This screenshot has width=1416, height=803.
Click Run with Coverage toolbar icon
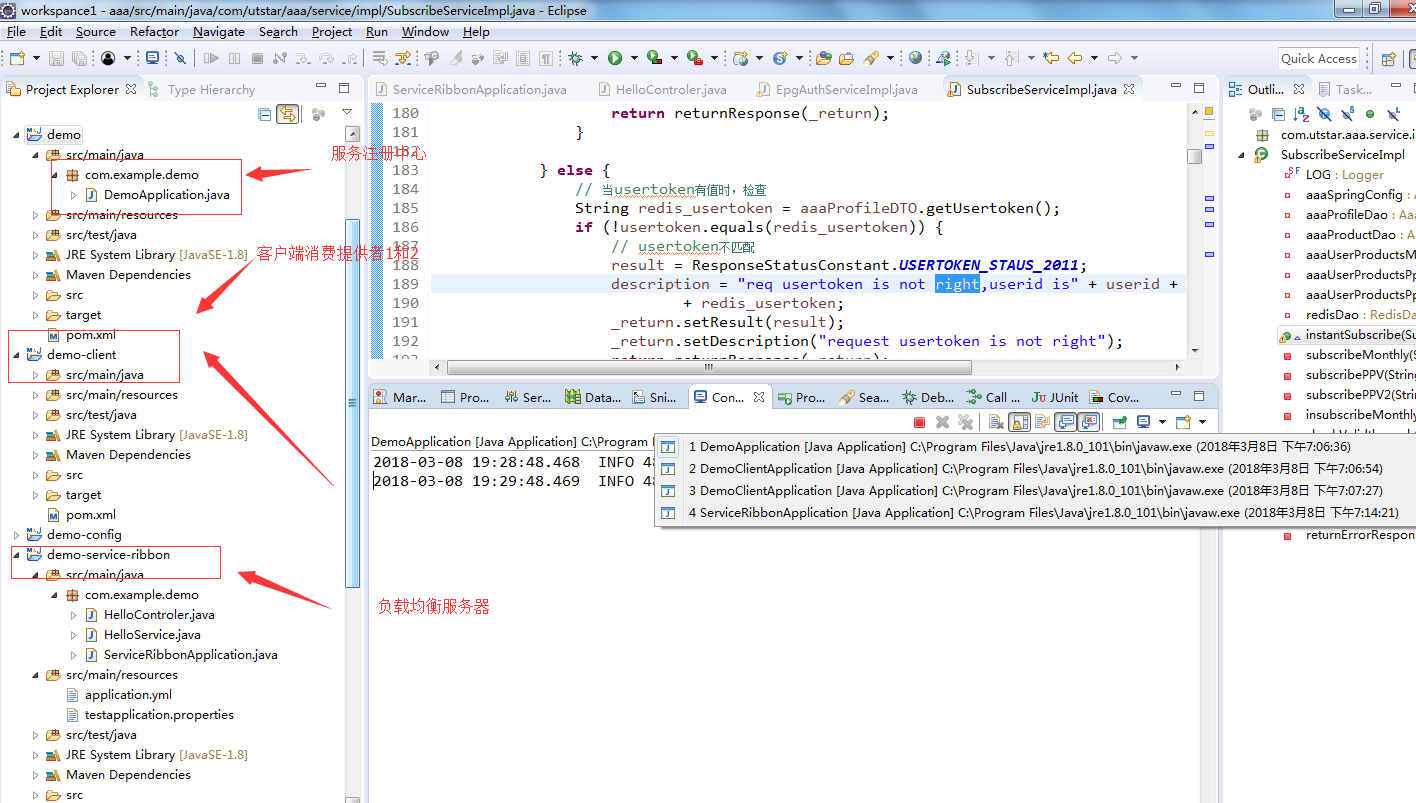point(654,58)
